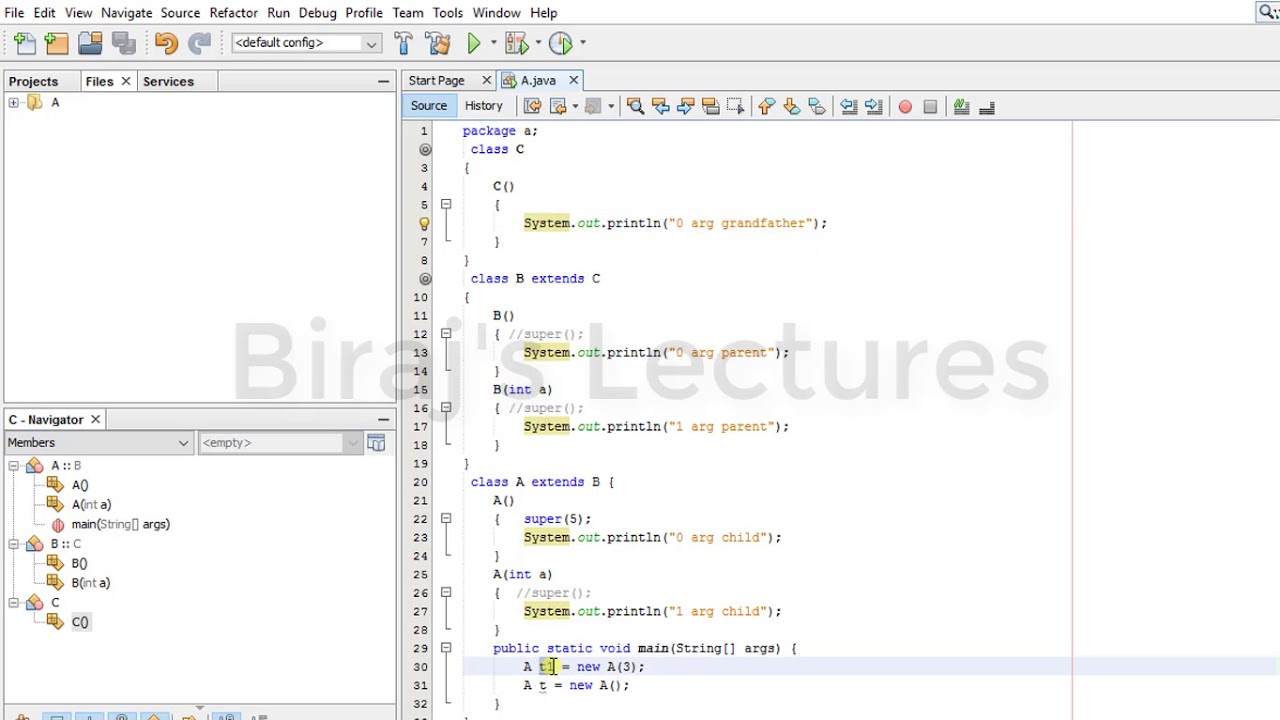Click the Clean and Build broom icon

[x=437, y=43]
